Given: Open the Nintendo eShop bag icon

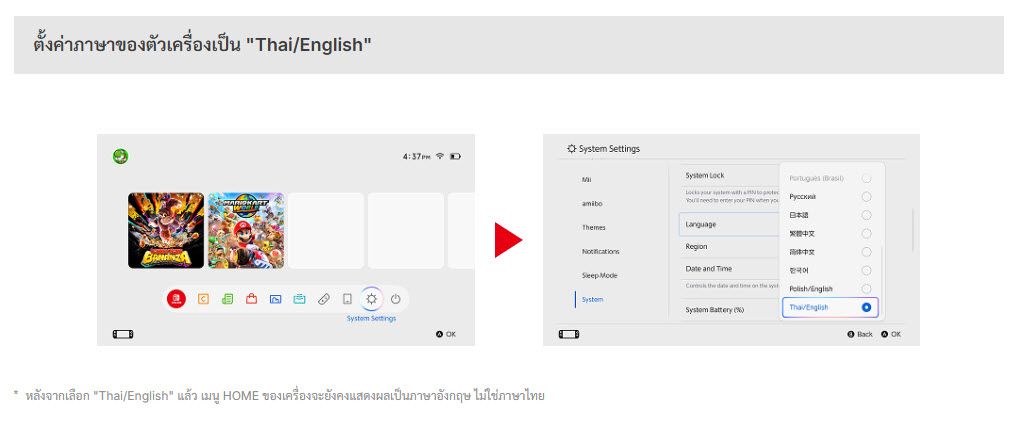Looking at the screenshot, I should point(251,299).
